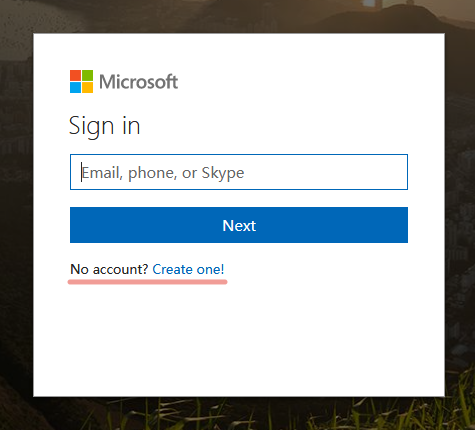Focus the Email, phone, or Skype field

[x=239, y=172]
